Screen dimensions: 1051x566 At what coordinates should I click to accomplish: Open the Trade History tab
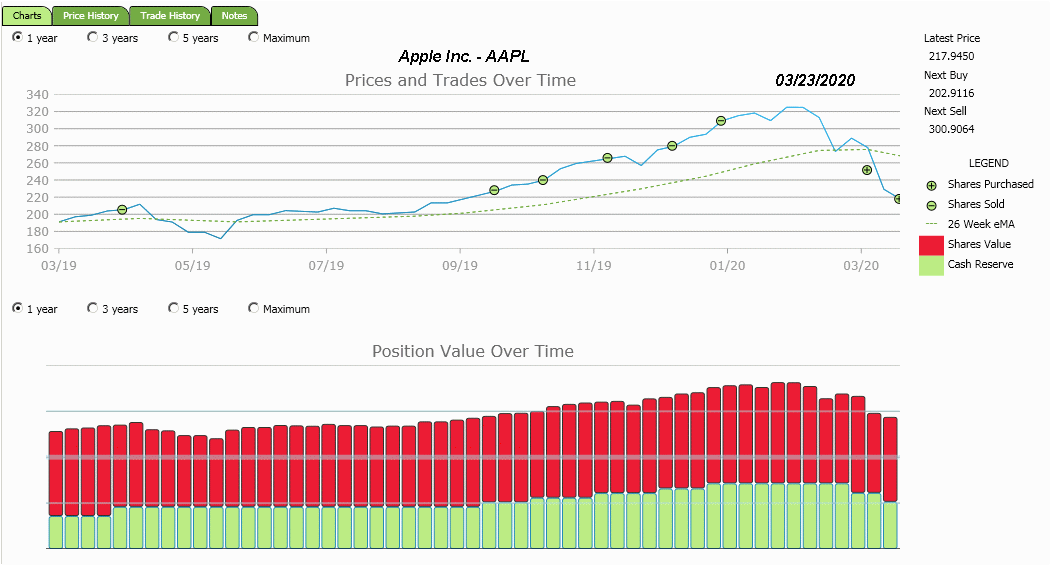point(170,16)
